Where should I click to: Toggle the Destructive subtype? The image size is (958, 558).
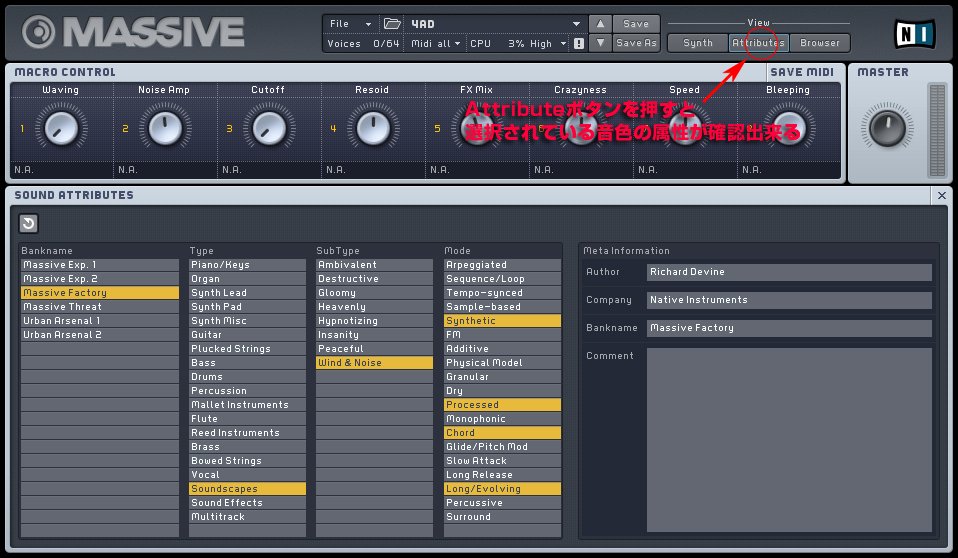click(375, 279)
